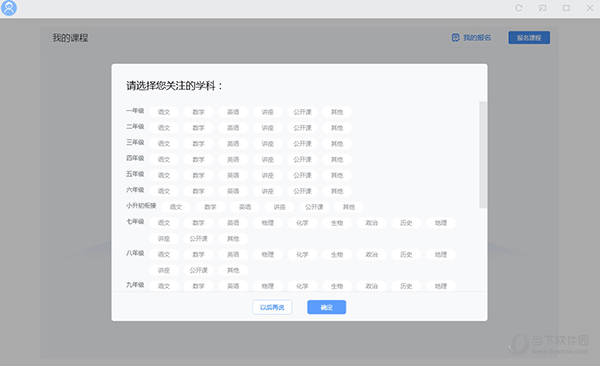600x366 pixels.
Task: Select 地理 in 七年级 row
Action: [441, 223]
